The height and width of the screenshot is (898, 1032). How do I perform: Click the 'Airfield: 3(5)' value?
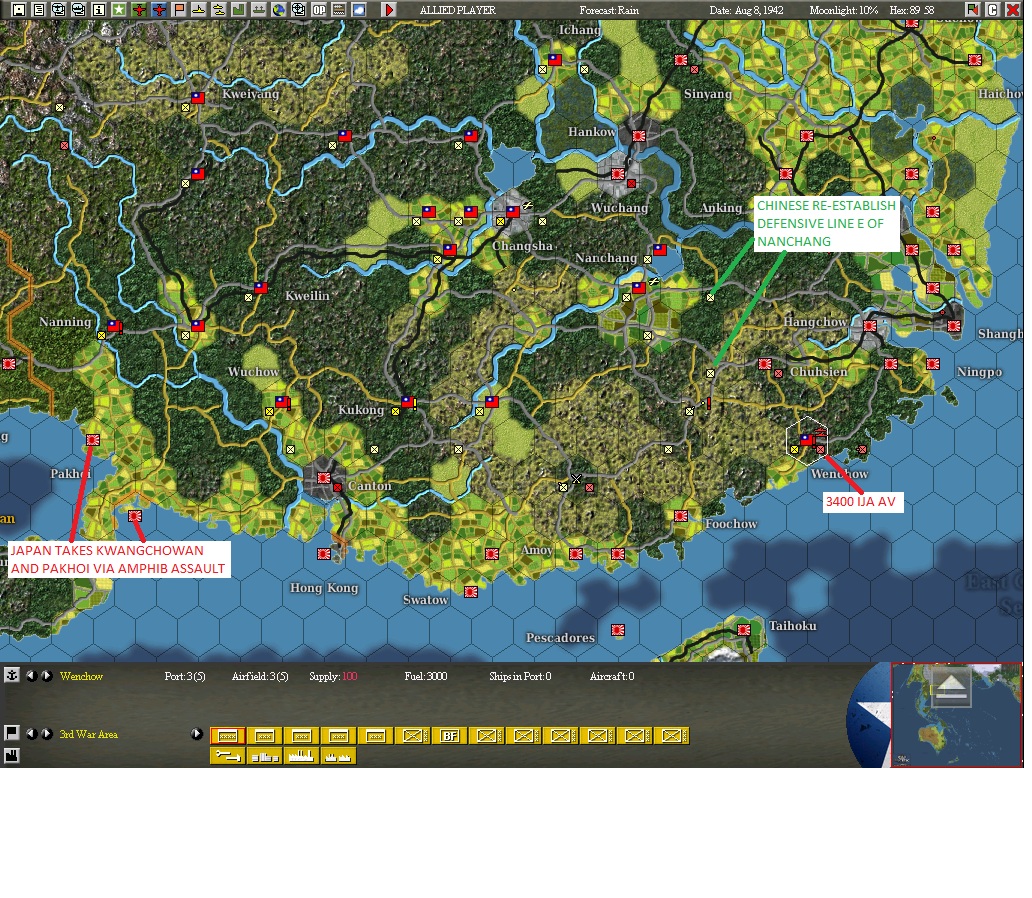tap(260, 676)
